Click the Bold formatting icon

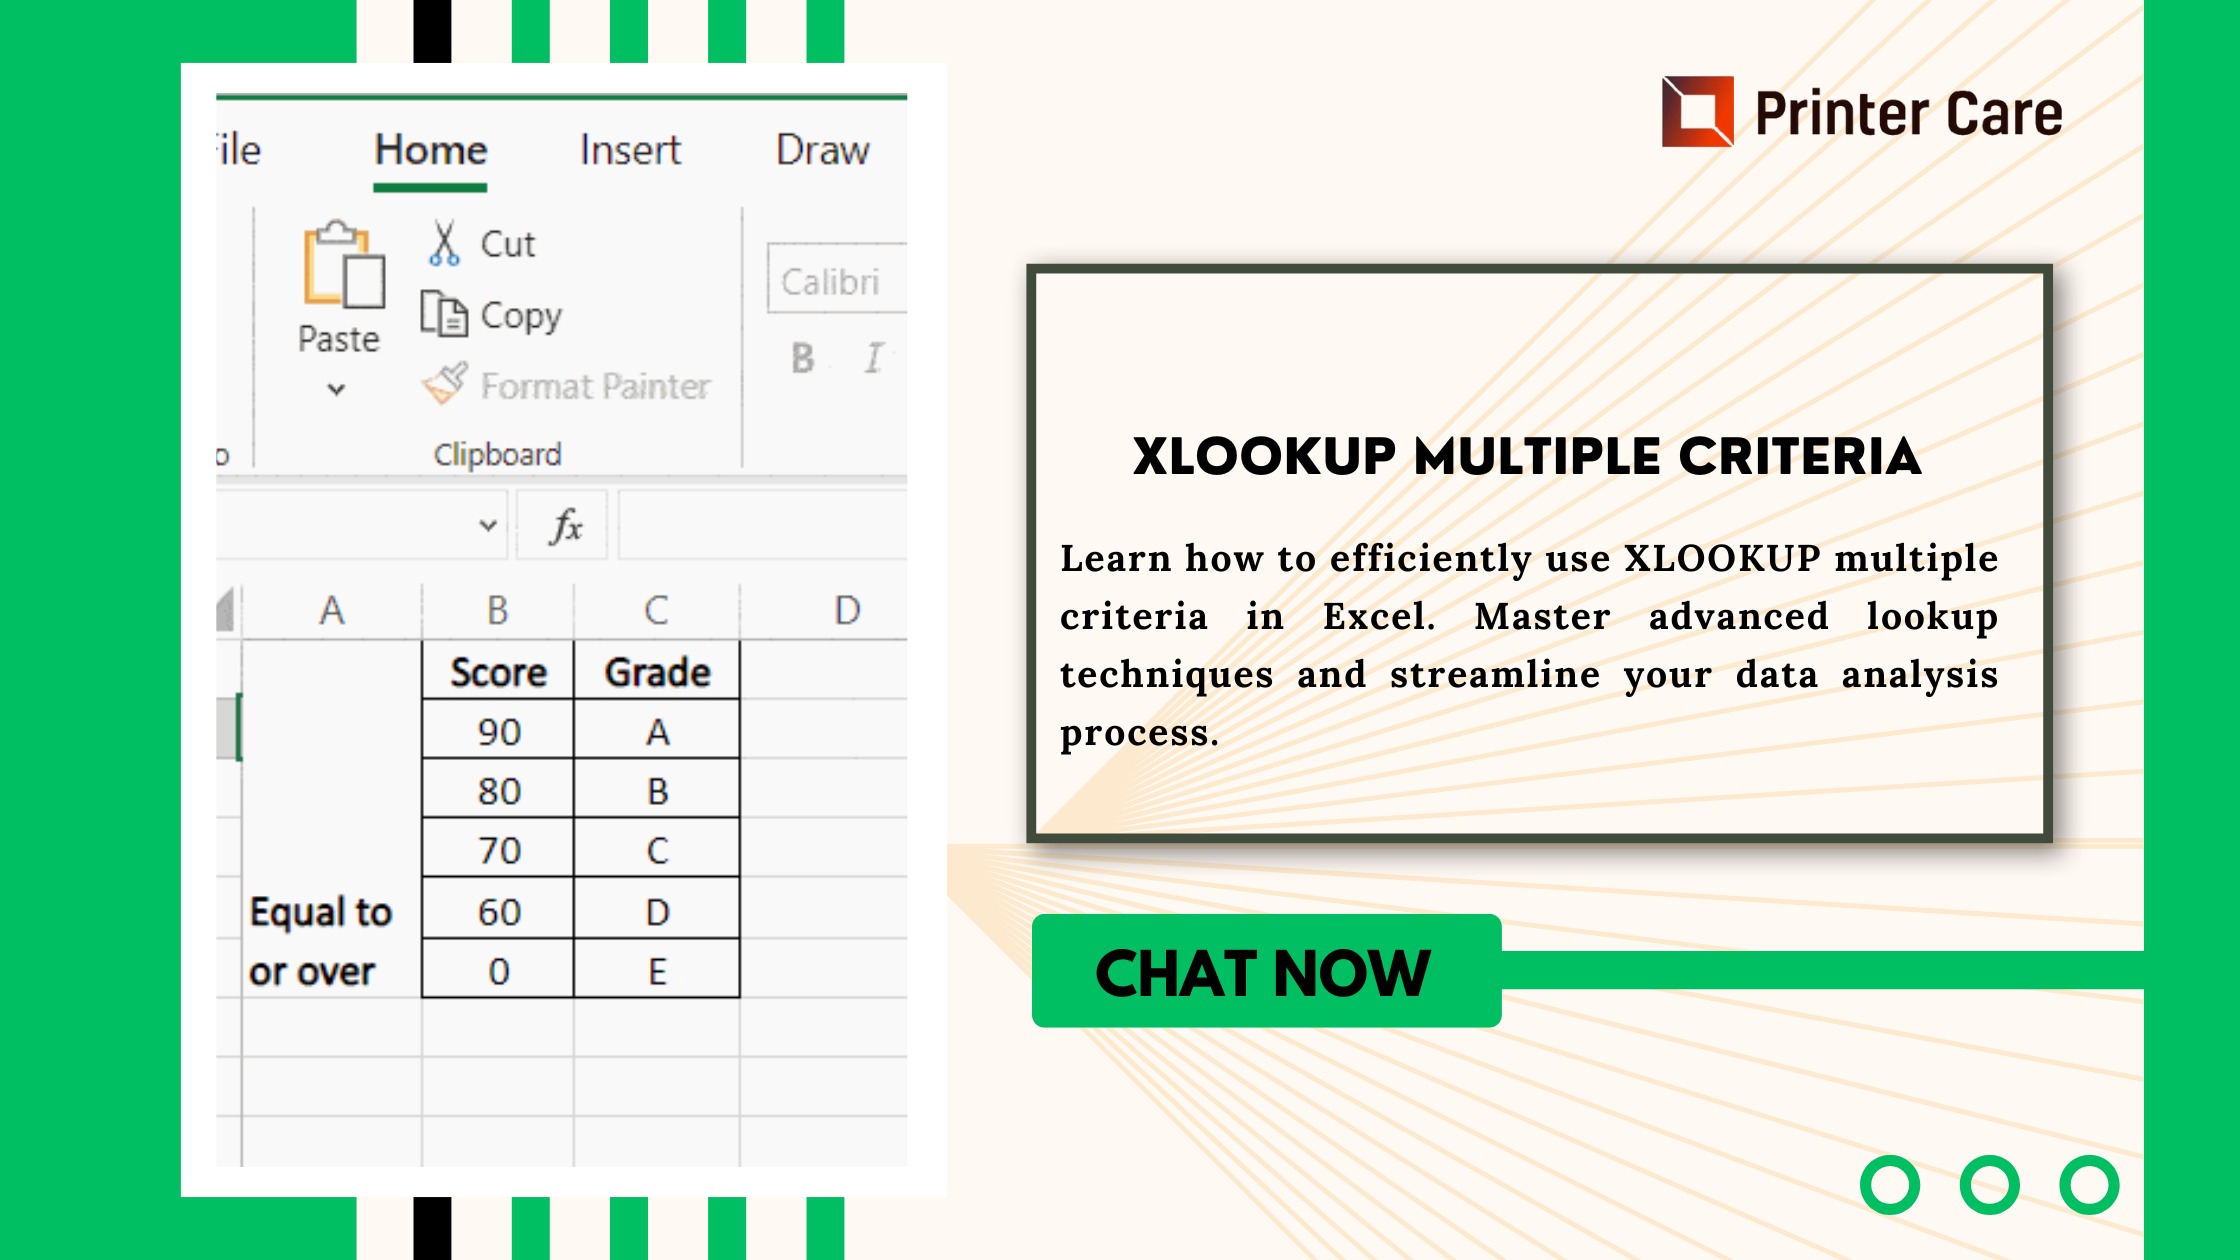click(x=802, y=355)
